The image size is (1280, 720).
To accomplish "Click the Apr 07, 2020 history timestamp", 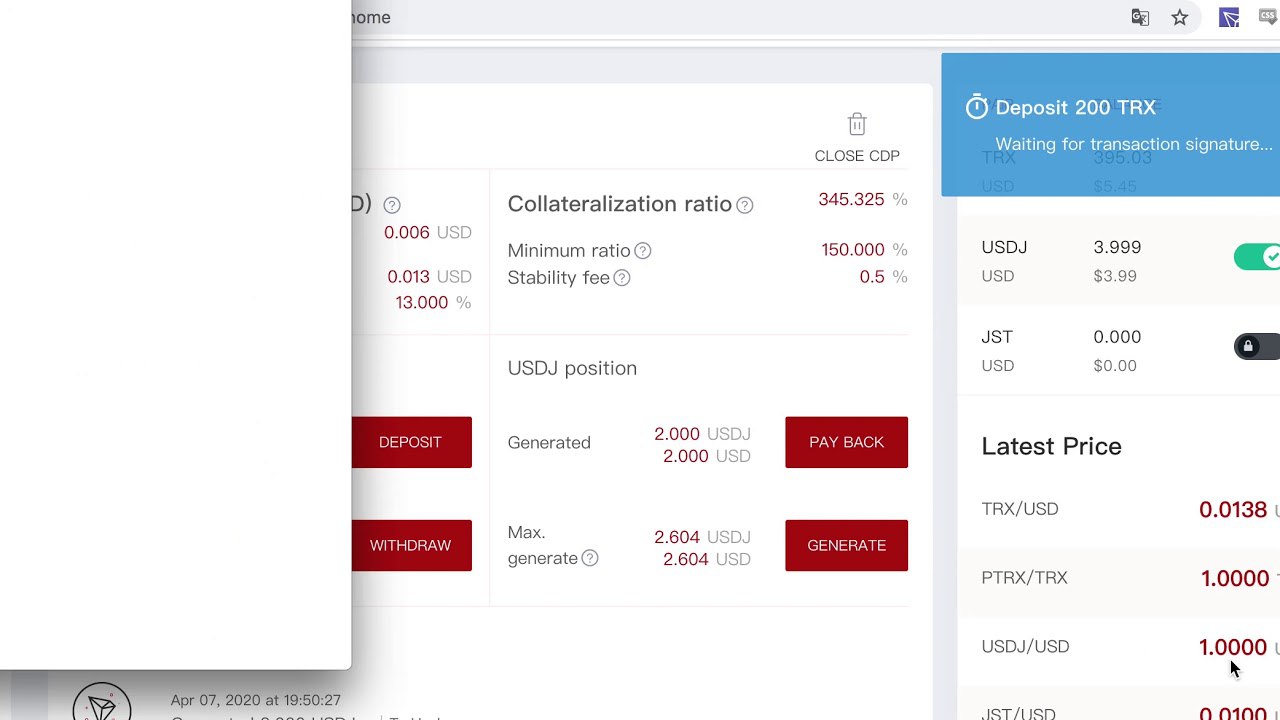I will point(256,700).
